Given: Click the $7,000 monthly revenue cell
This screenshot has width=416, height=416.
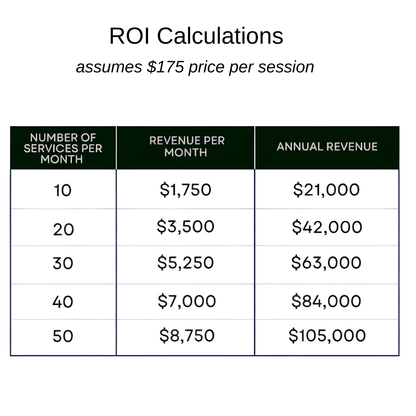Looking at the screenshot, I should 186,302.
